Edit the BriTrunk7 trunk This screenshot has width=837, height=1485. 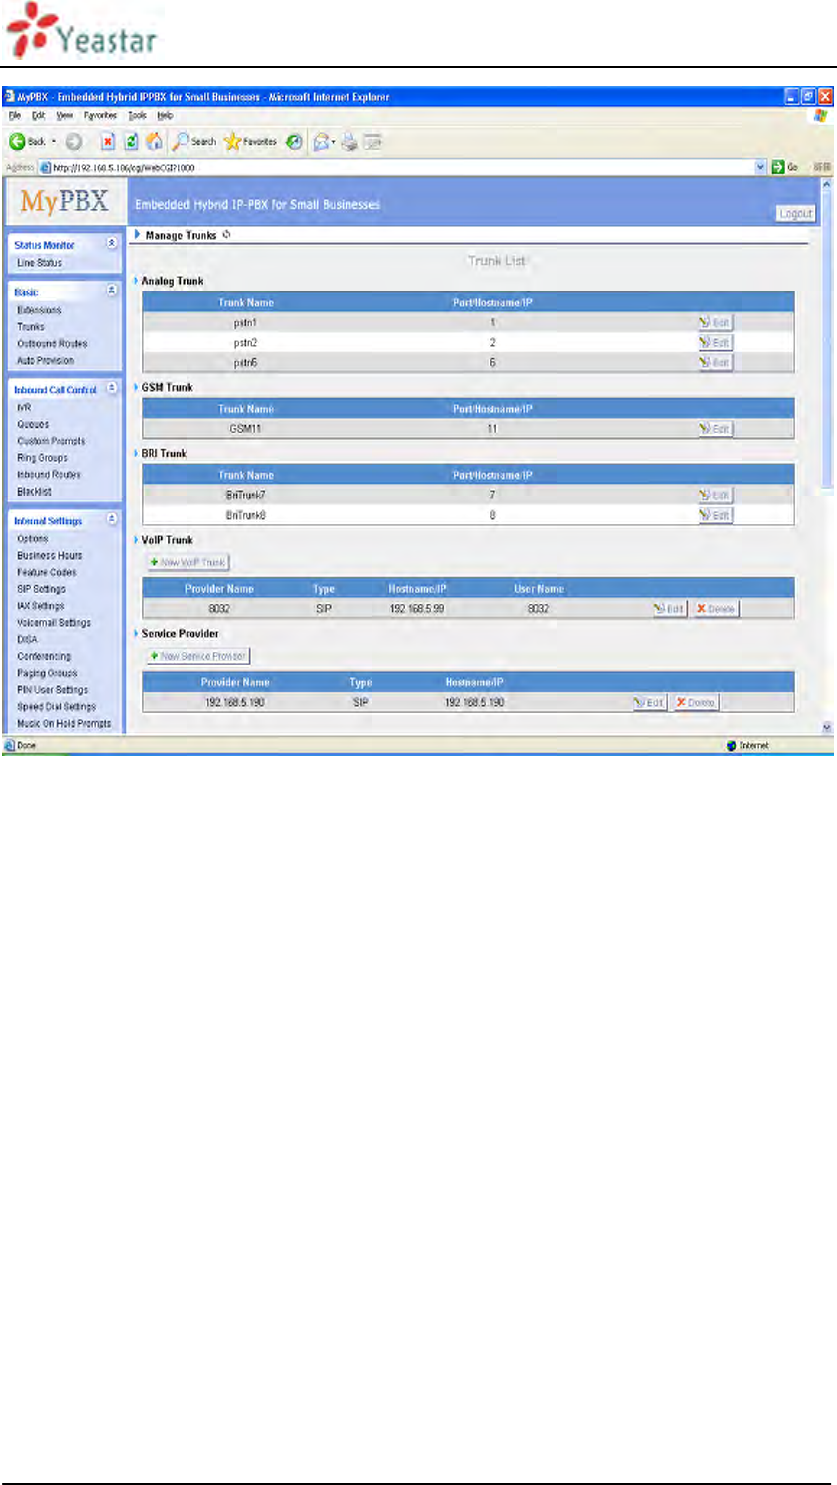(x=715, y=496)
